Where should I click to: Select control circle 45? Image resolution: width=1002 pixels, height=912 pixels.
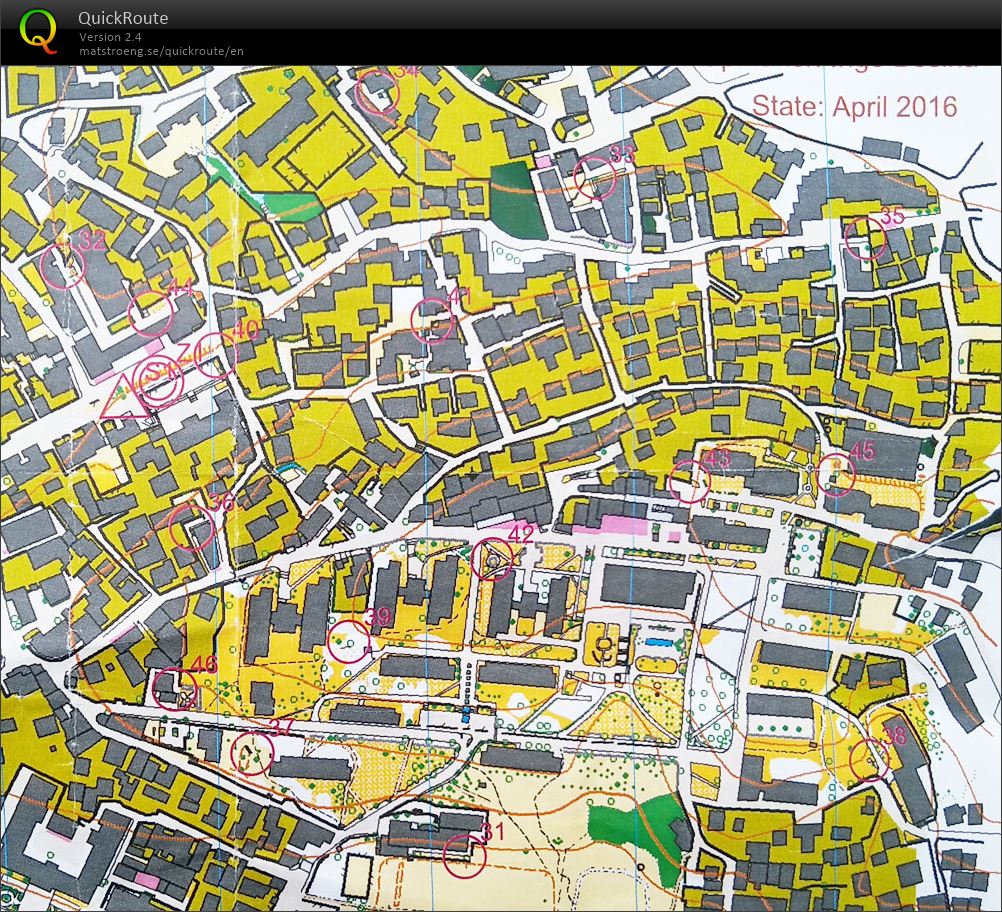tap(835, 475)
